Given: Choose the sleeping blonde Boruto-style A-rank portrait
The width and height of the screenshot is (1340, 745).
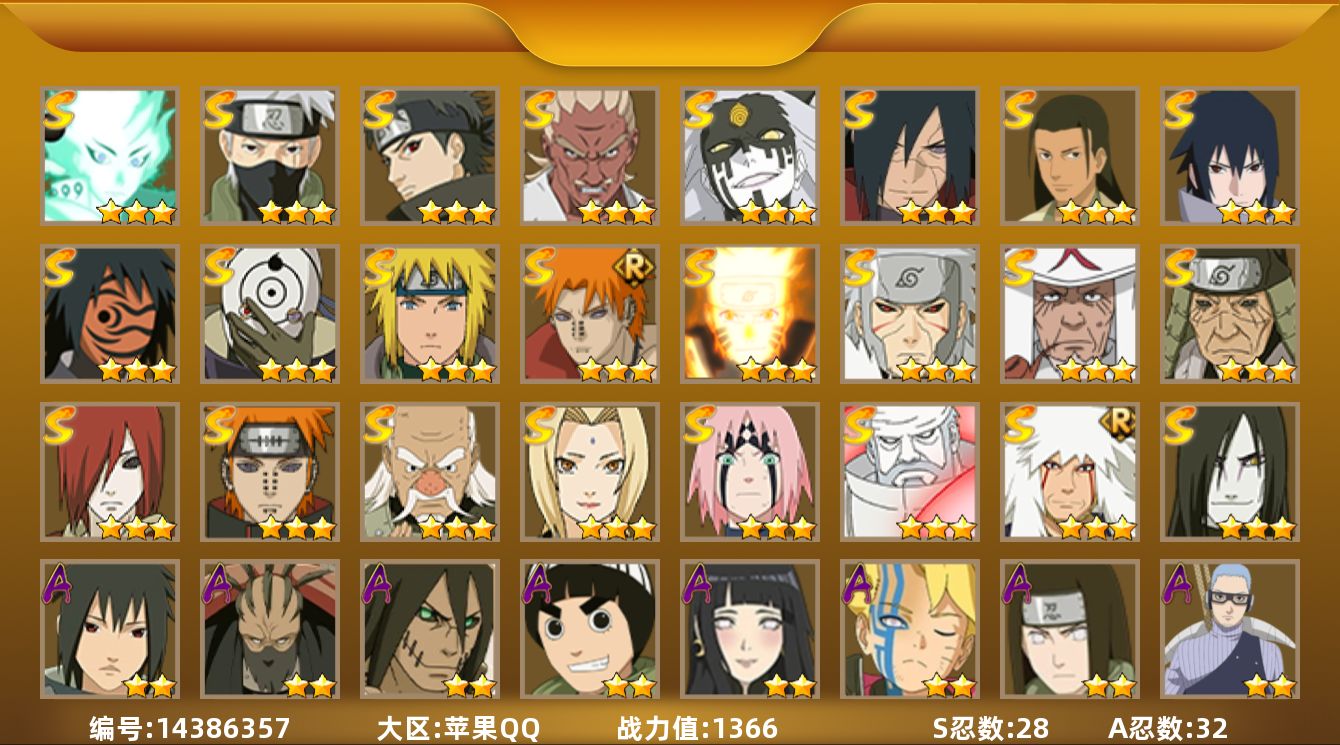Looking at the screenshot, I should click(x=910, y=629).
